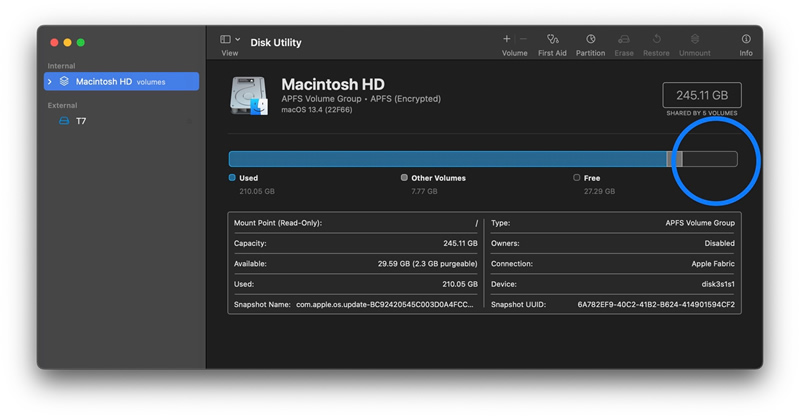Click the 'macOS 13.4 (22F66)' version text
Screen dimensions: 800x418
coord(316,110)
